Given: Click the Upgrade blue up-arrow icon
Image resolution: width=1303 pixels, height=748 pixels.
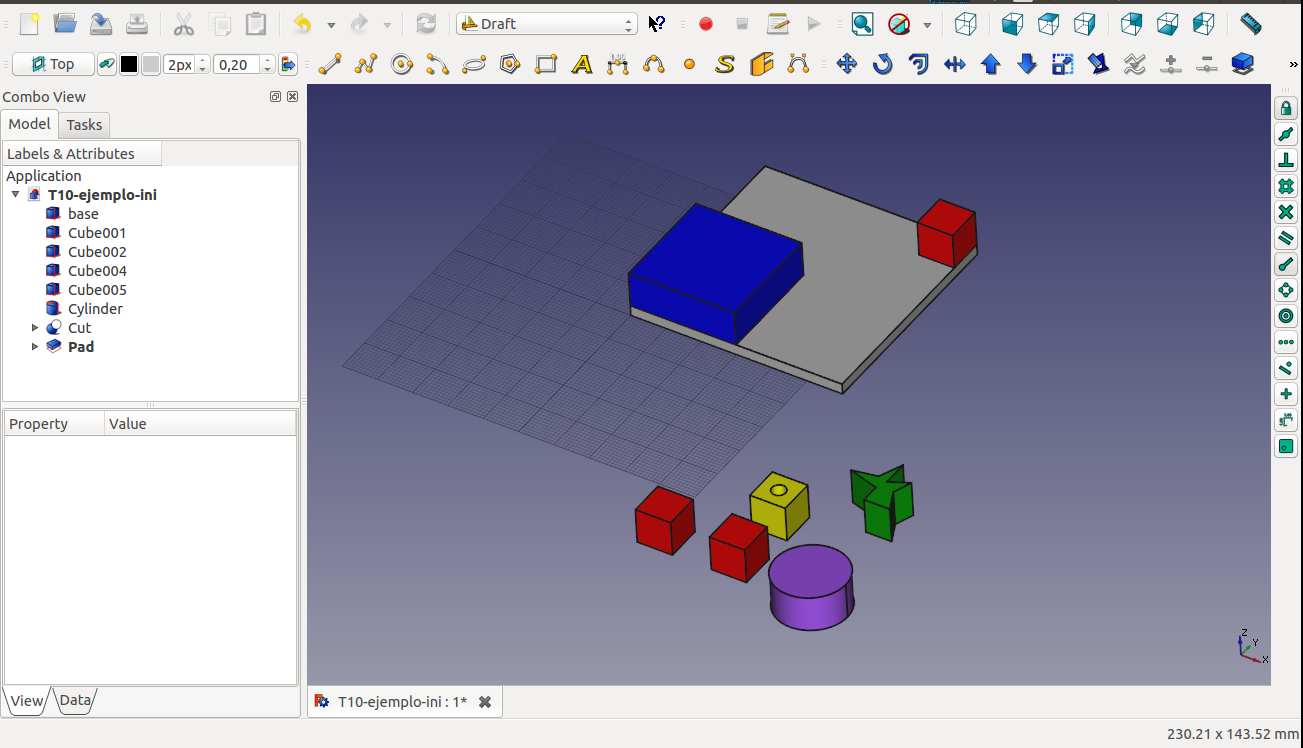Looking at the screenshot, I should (991, 65).
